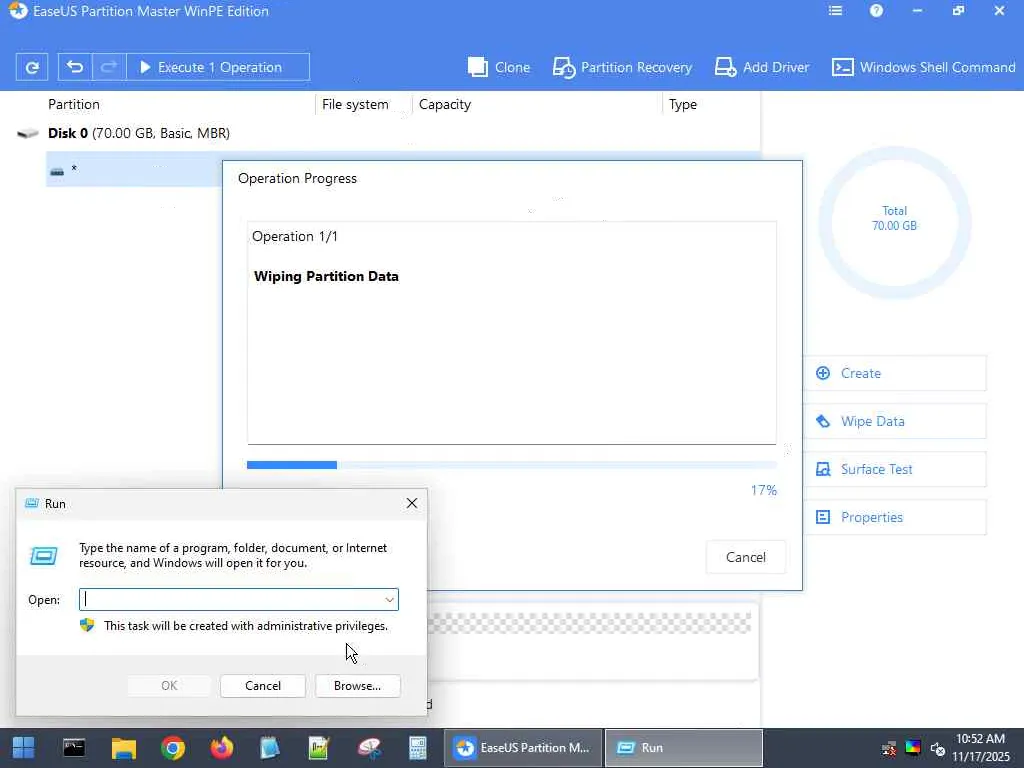Open the chart app icon in taskbar

[319, 748]
